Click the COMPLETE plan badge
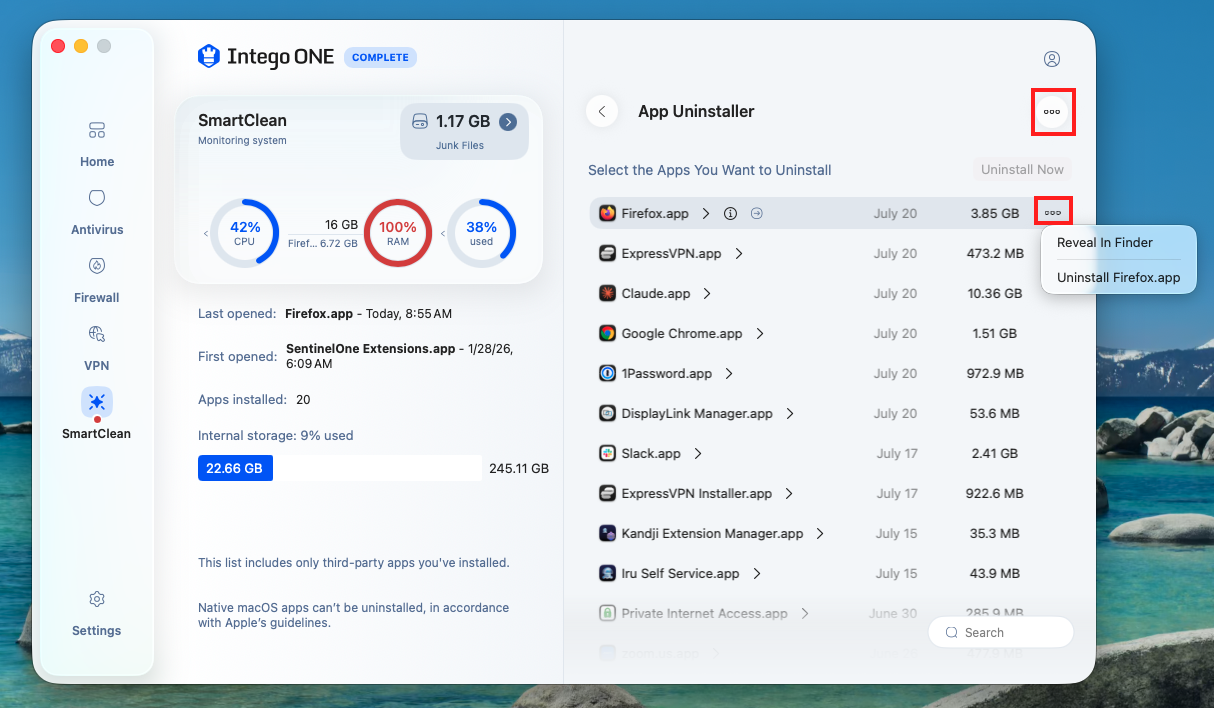1214x708 pixels. click(x=380, y=57)
